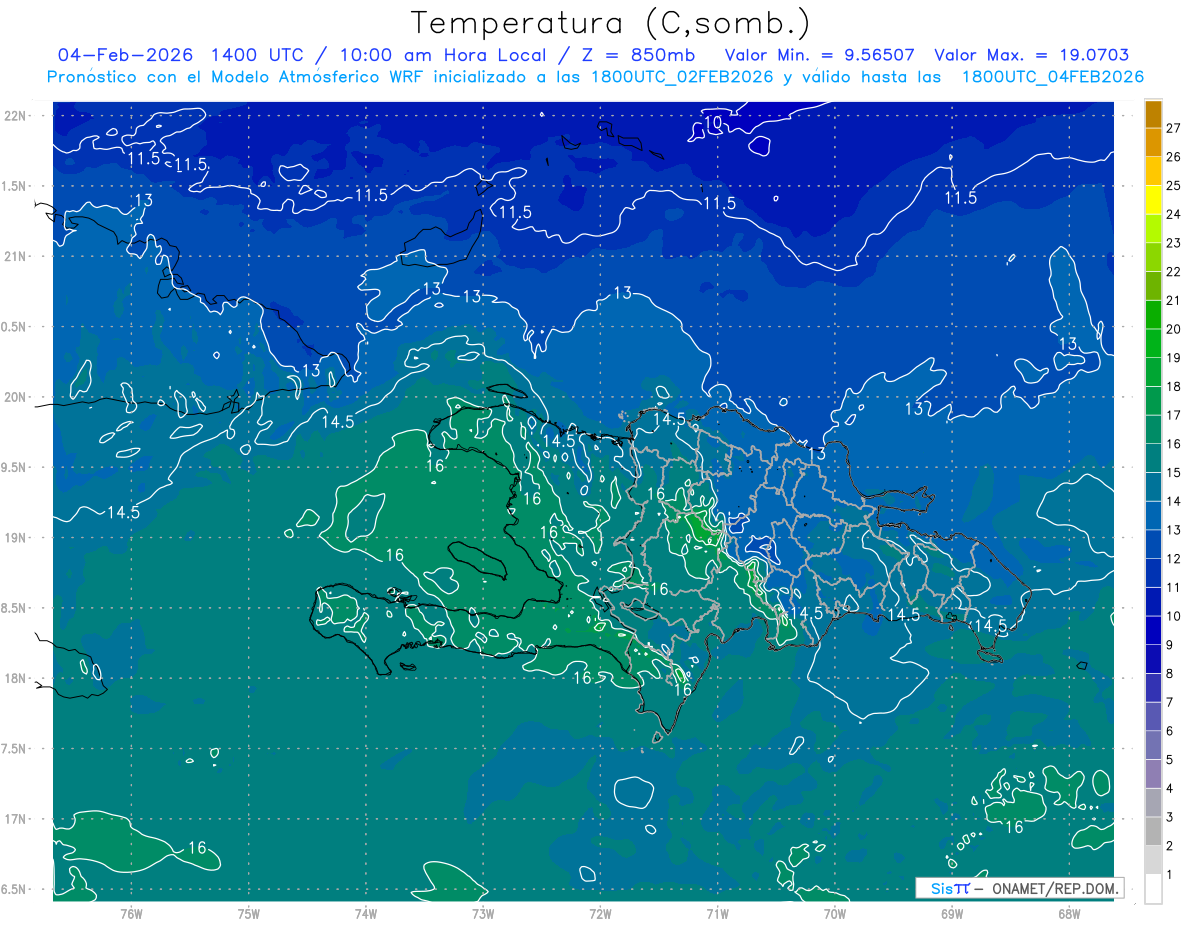The height and width of the screenshot is (927, 1200).
Task: Click the '68W' longitude axis label
Action: (1069, 913)
